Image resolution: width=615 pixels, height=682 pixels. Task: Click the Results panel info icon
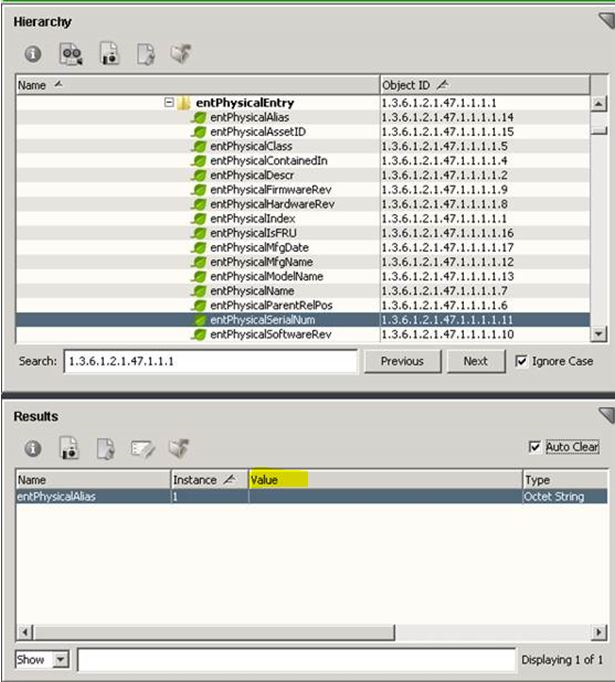click(x=33, y=448)
